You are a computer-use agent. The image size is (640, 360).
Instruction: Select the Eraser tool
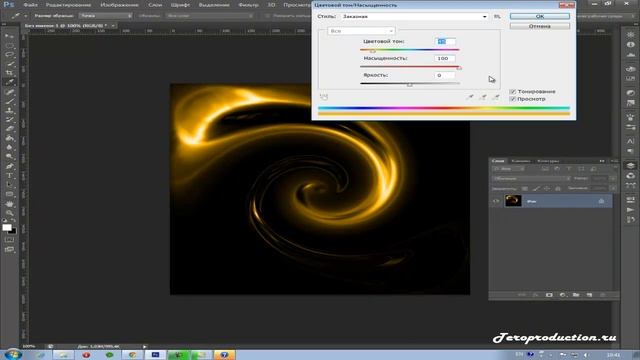point(9,129)
